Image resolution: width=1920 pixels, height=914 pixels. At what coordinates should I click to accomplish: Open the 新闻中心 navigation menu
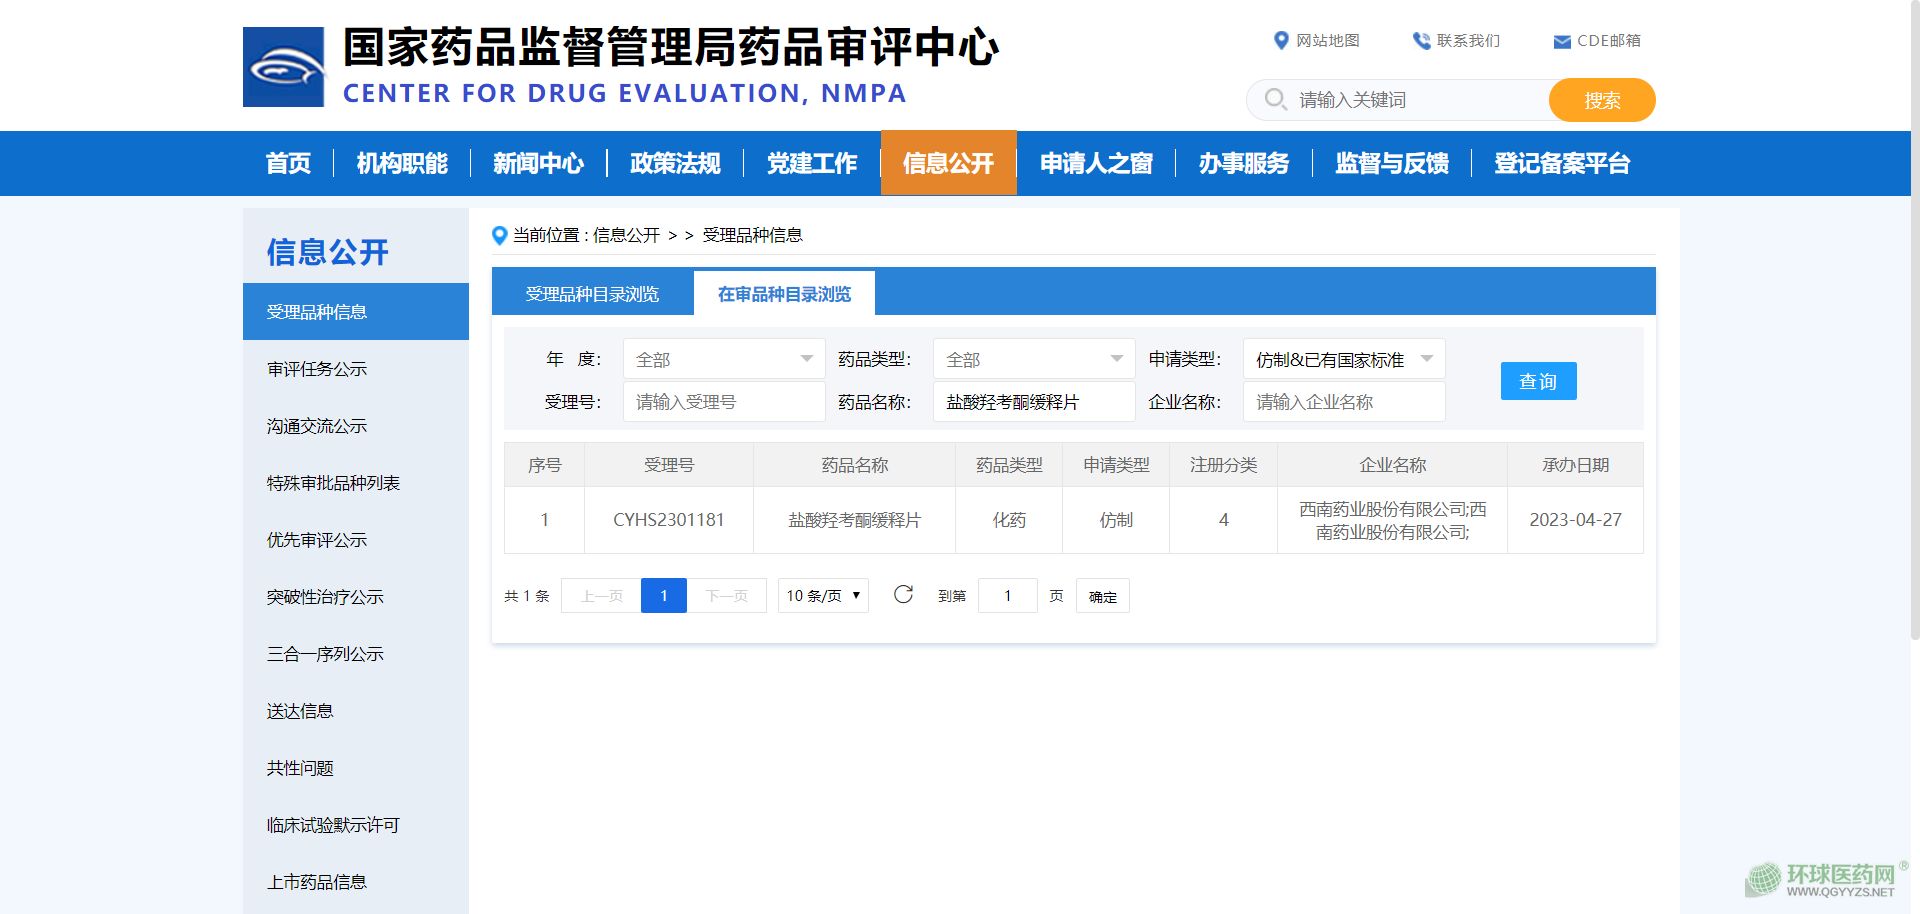(x=538, y=163)
